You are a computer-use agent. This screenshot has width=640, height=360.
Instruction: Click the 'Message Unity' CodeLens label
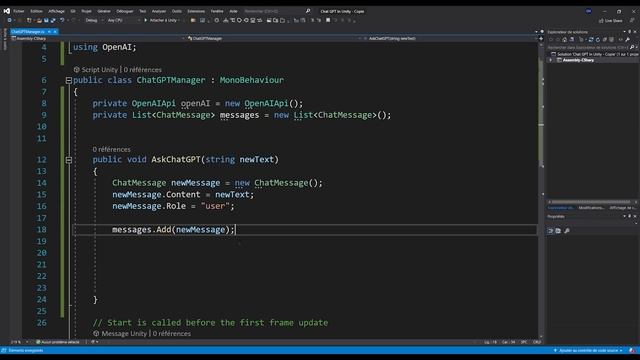click(124, 333)
